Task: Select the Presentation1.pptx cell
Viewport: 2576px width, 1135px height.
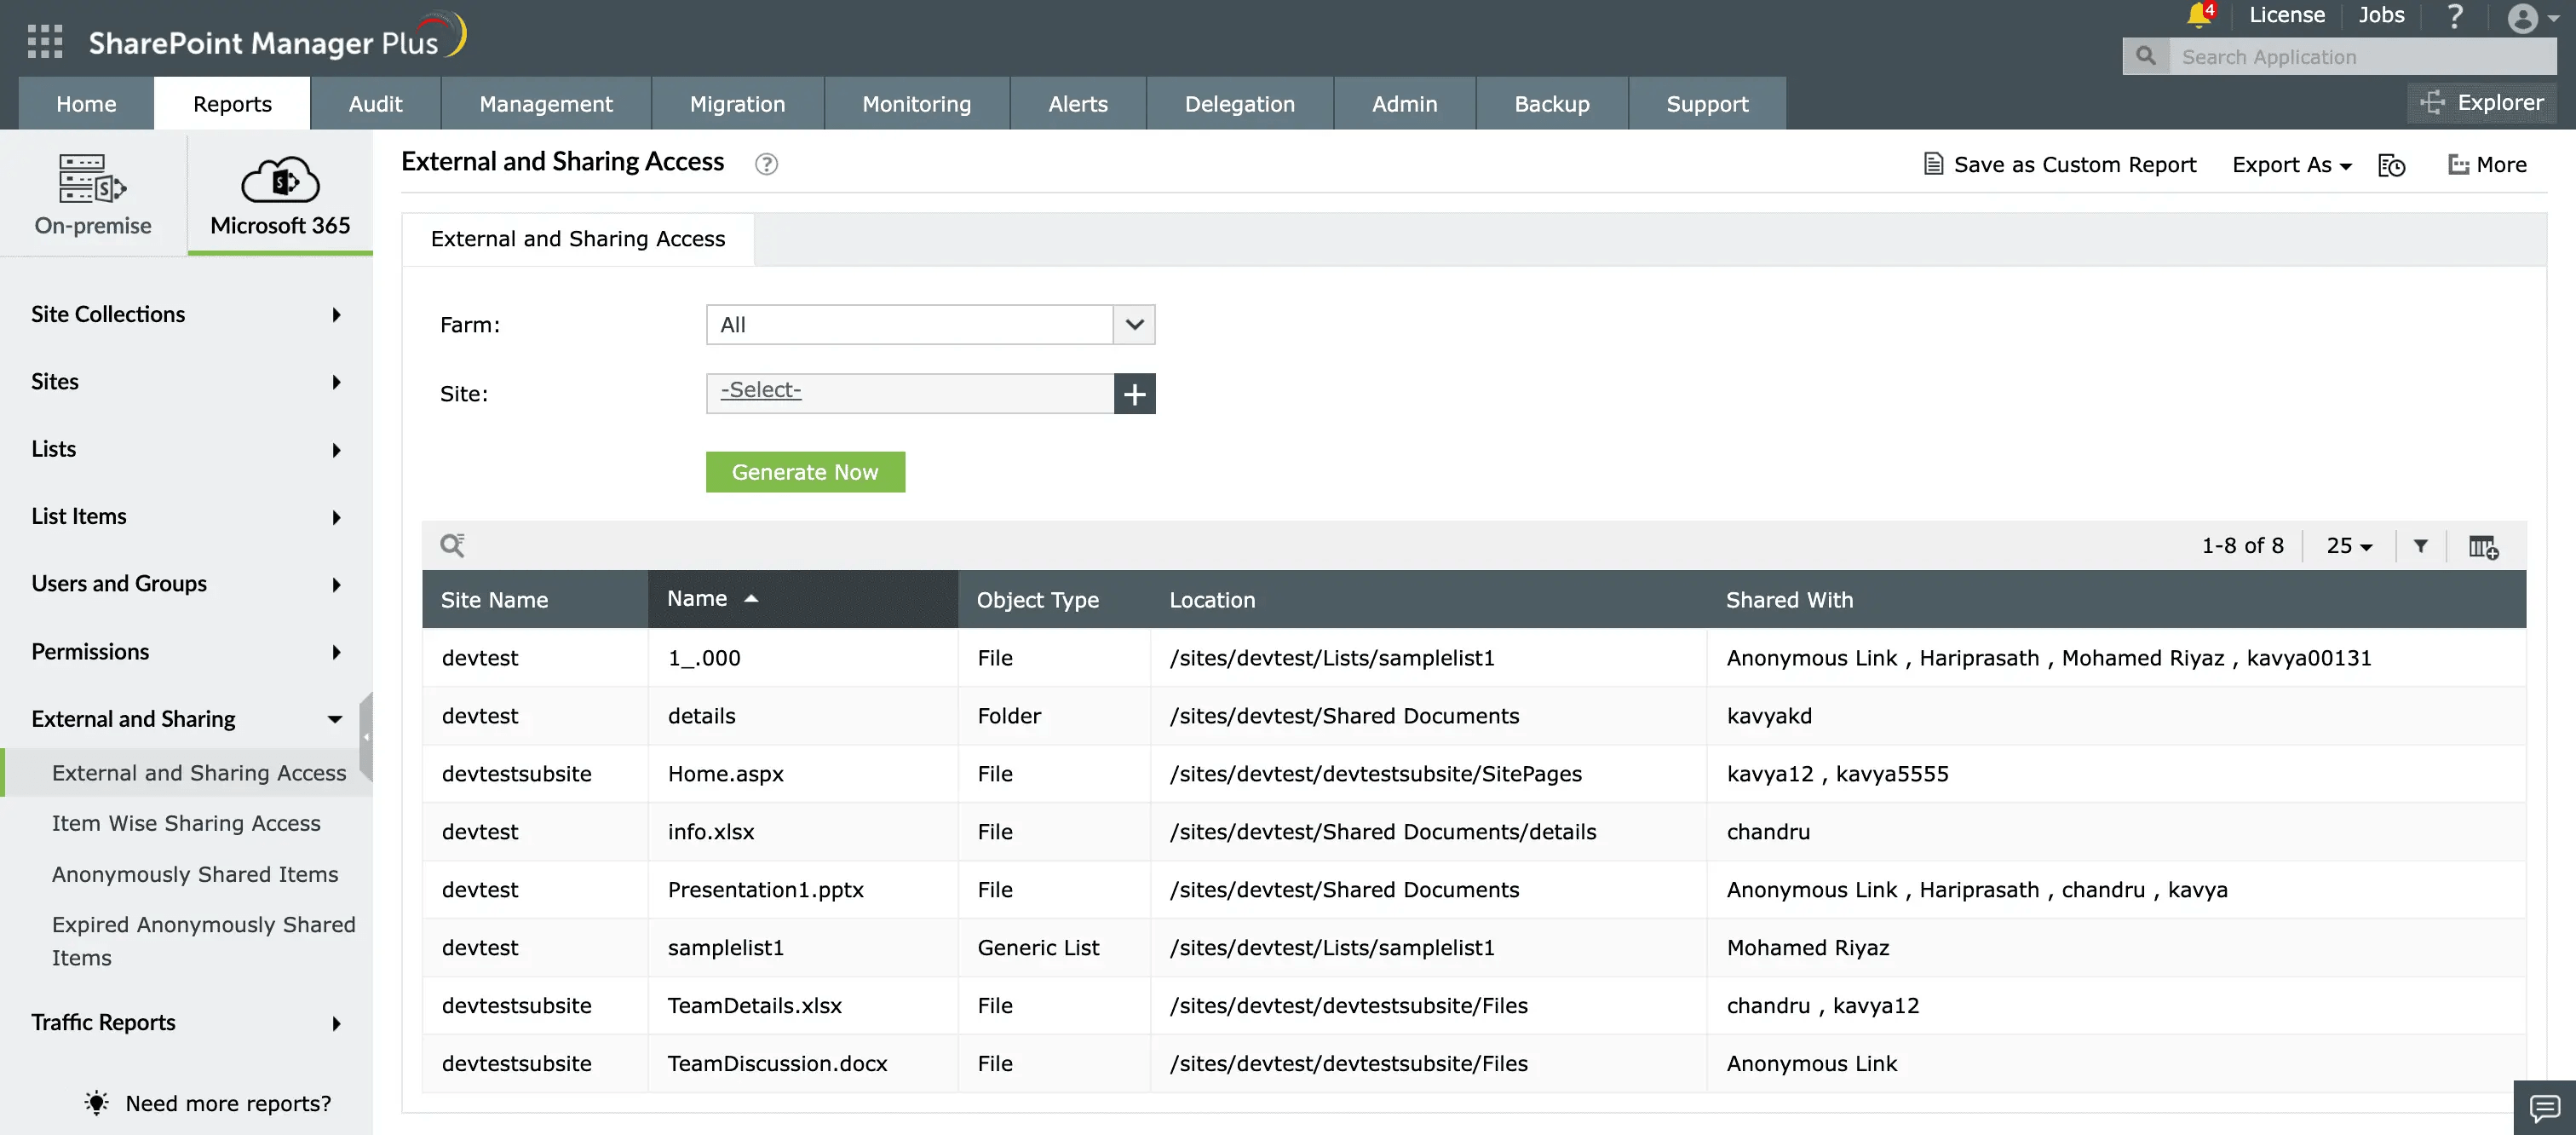Action: (803, 890)
